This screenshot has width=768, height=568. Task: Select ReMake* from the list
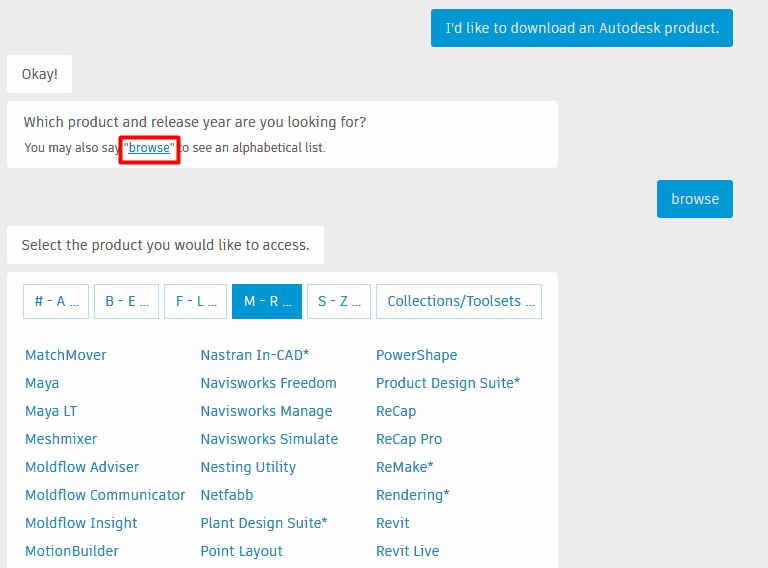(x=405, y=467)
